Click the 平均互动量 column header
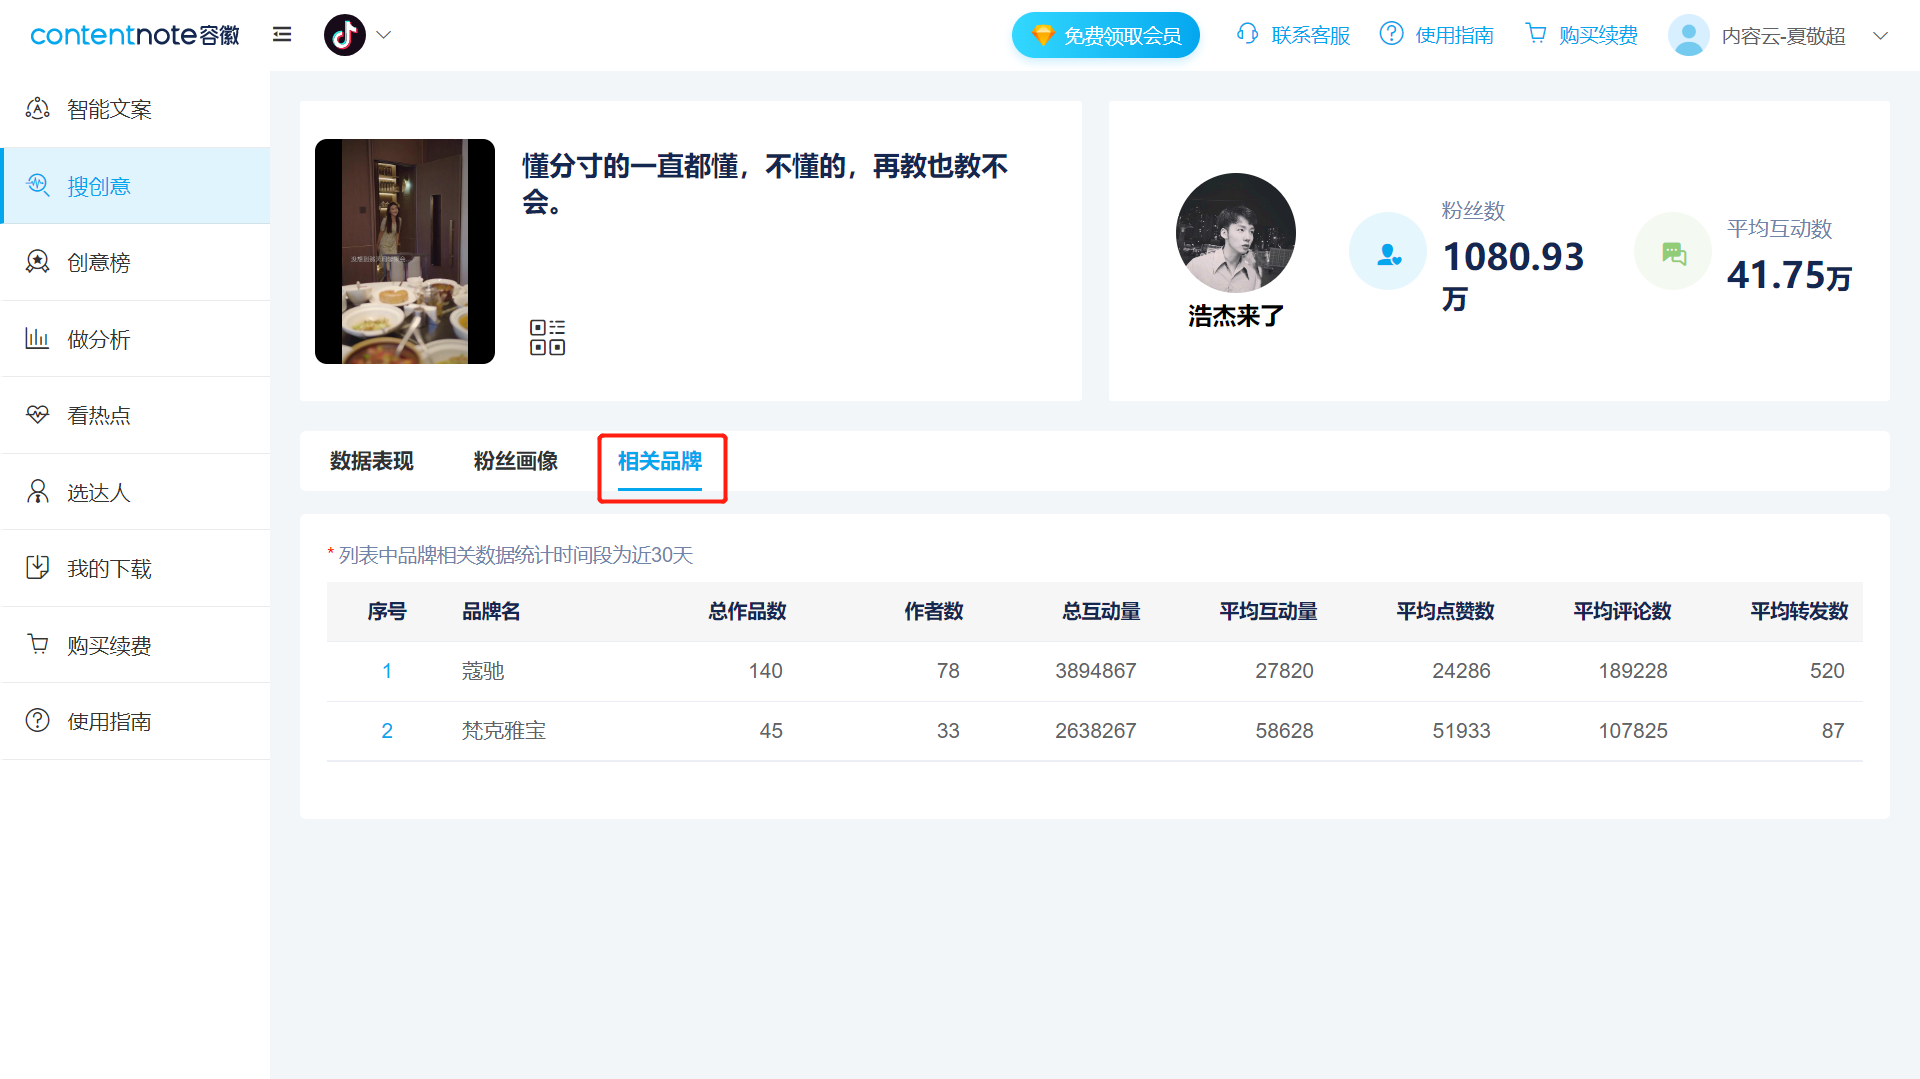The image size is (1920, 1079). [x=1268, y=611]
